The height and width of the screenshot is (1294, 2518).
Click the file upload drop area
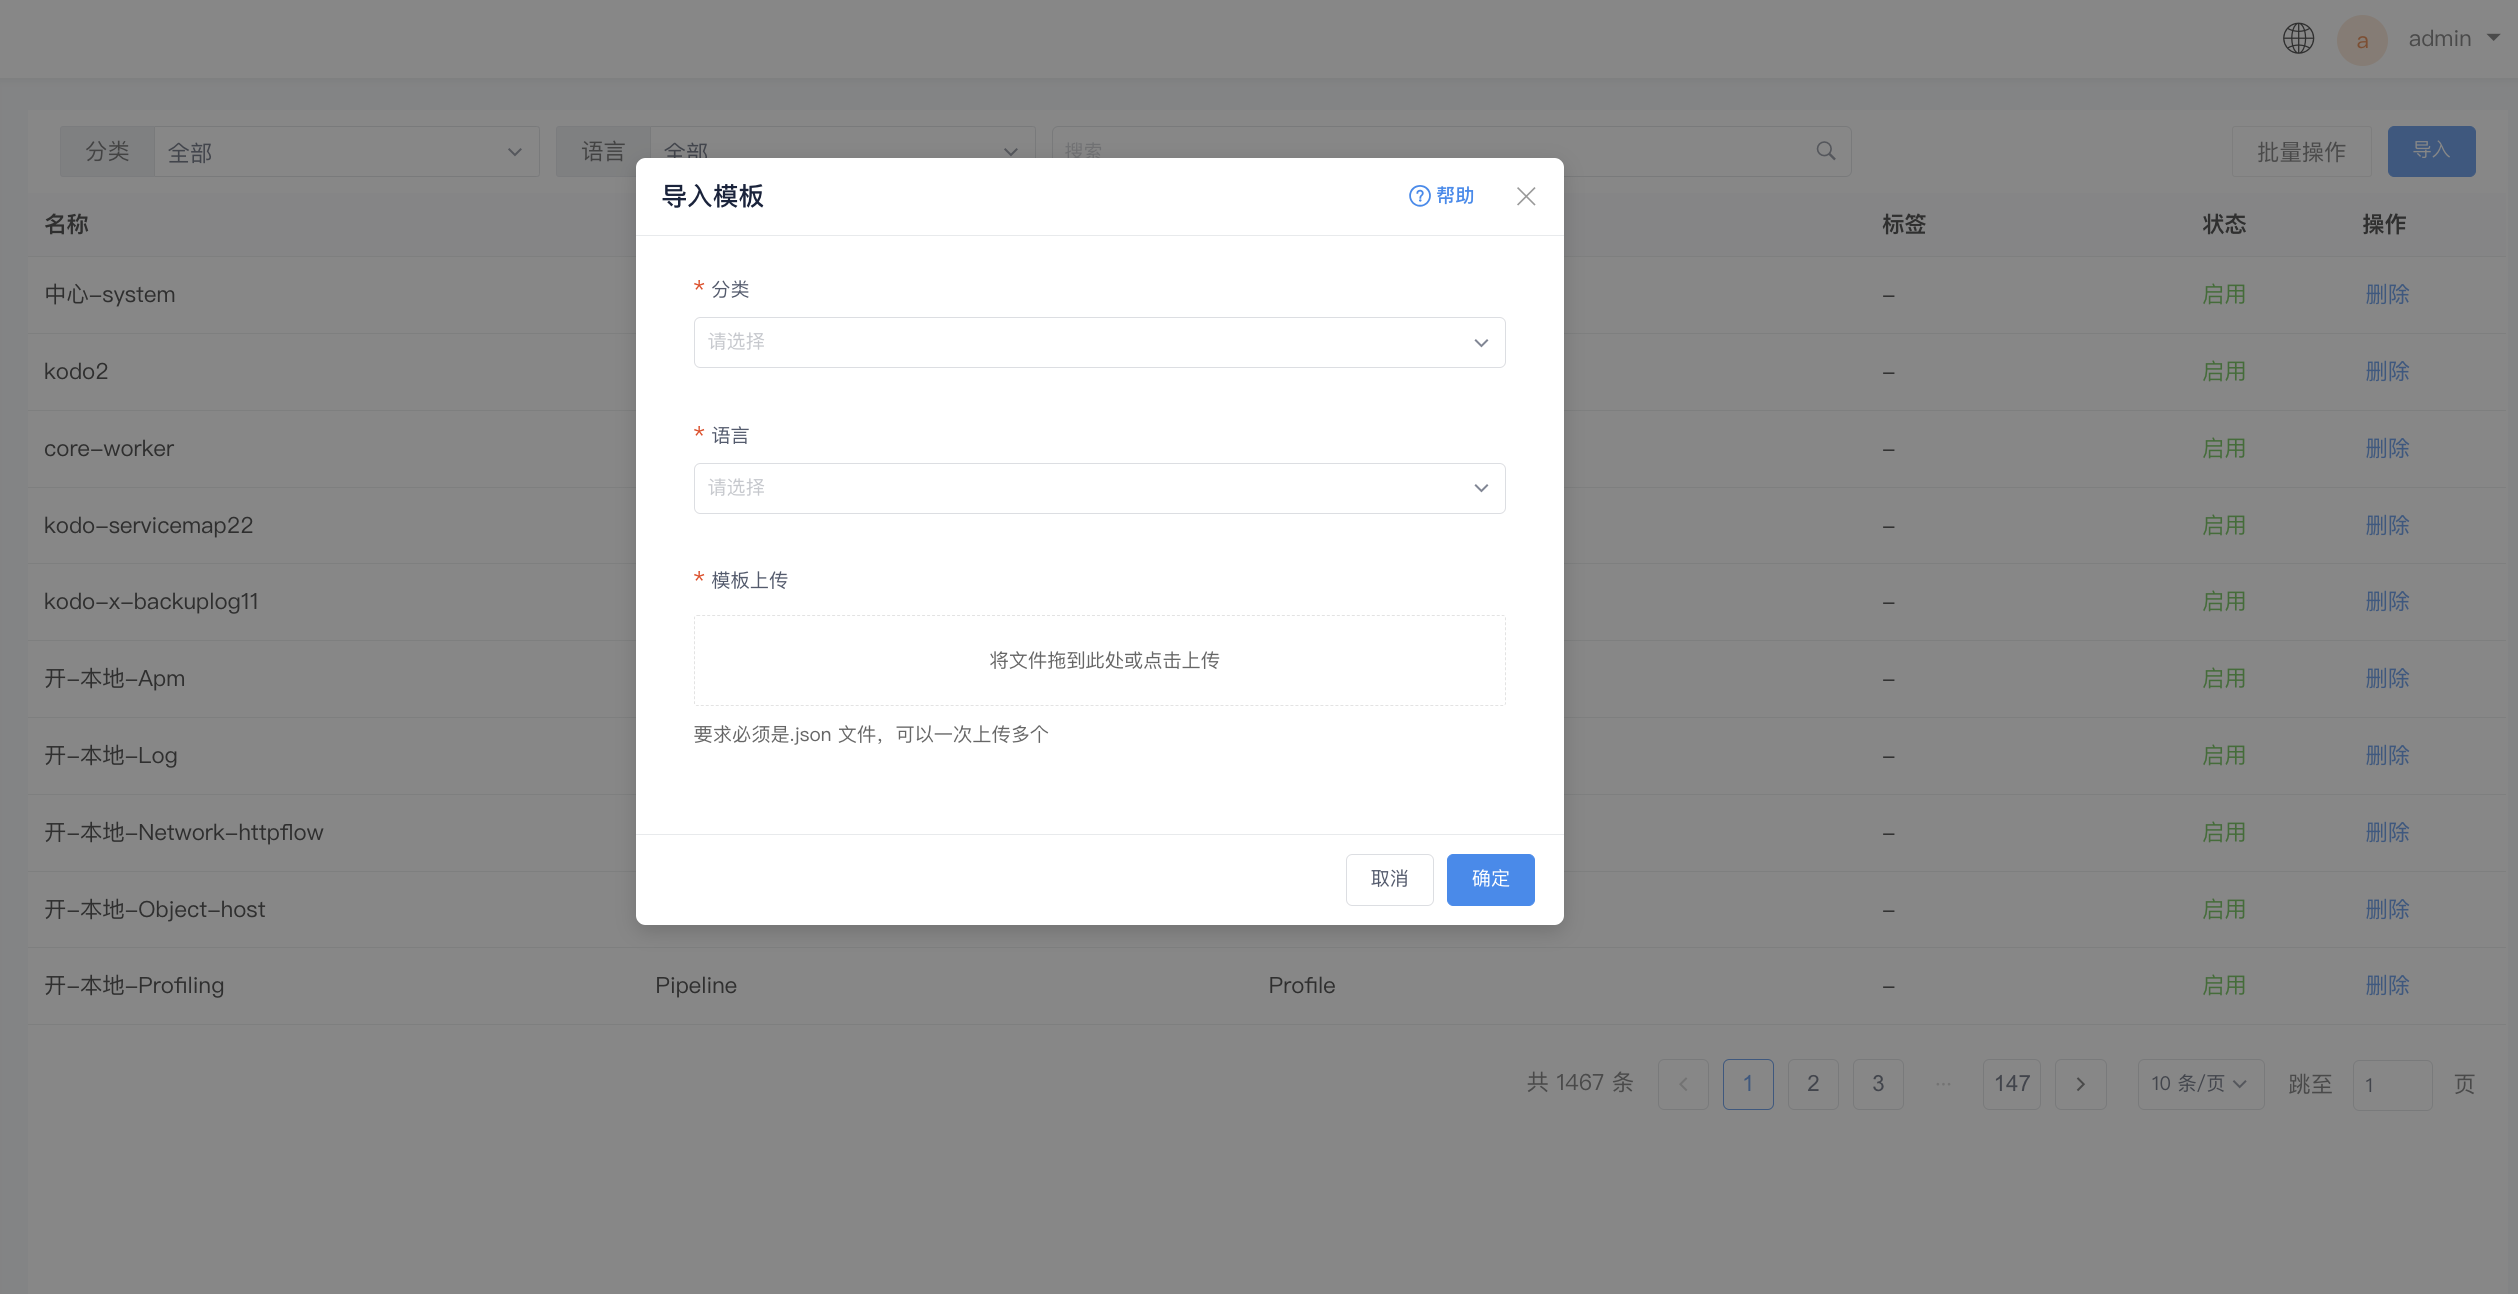pyautogui.click(x=1099, y=660)
